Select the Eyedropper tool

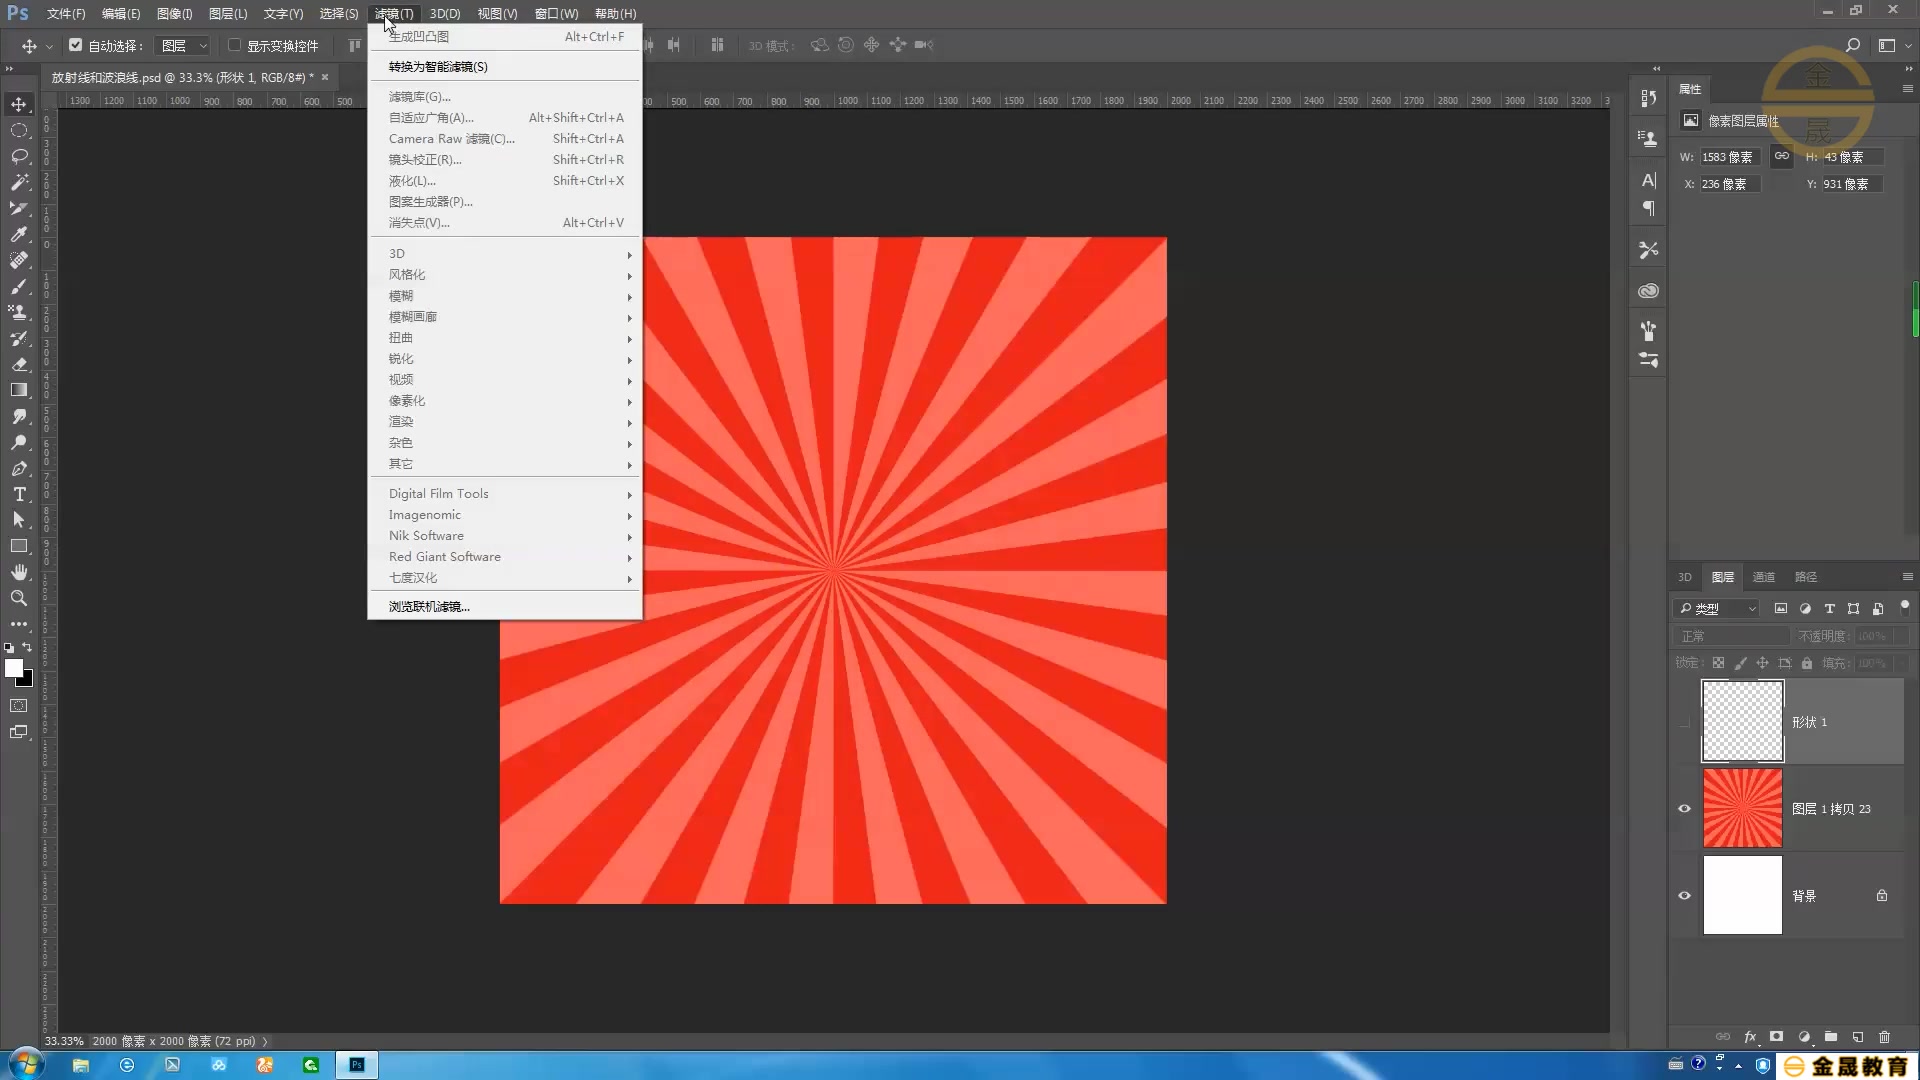tap(19, 234)
